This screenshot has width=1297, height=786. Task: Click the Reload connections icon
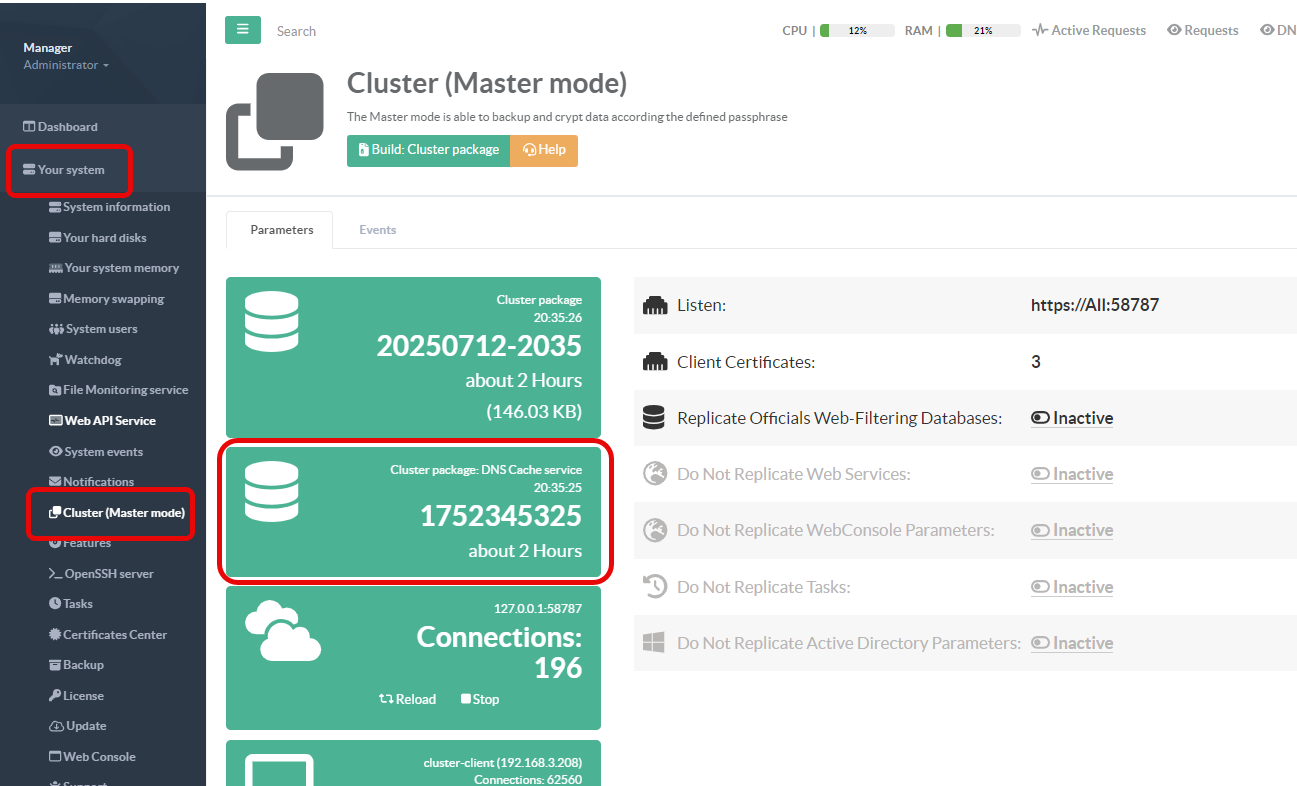coord(386,699)
